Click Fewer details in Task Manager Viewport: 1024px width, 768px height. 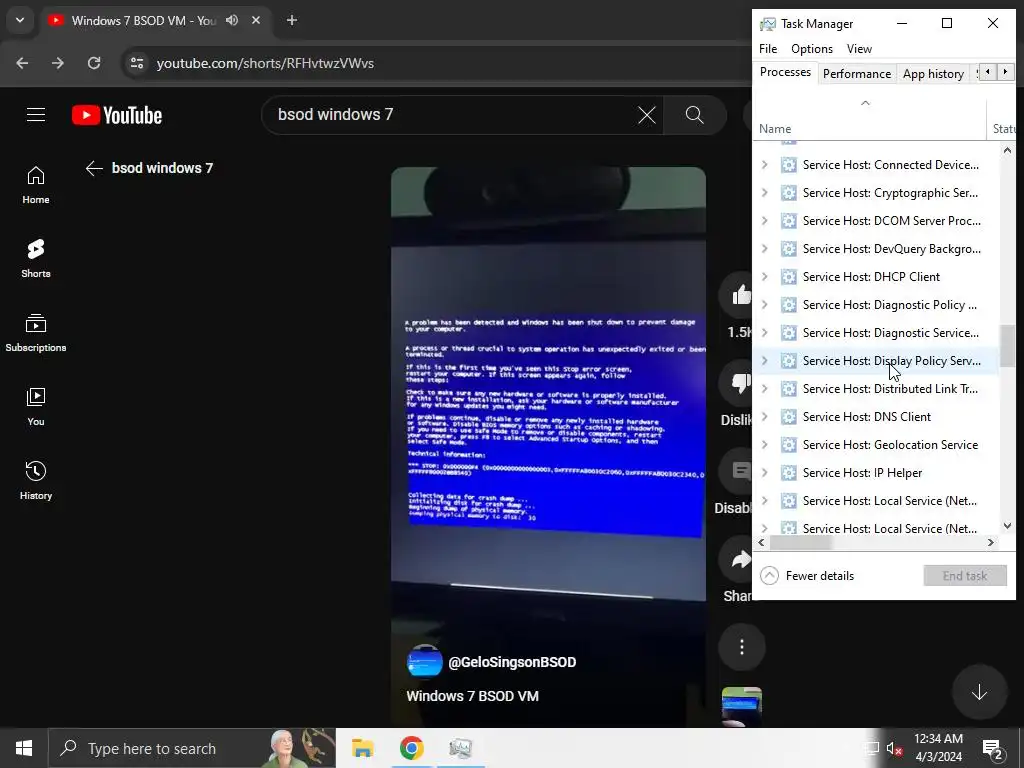[807, 576]
